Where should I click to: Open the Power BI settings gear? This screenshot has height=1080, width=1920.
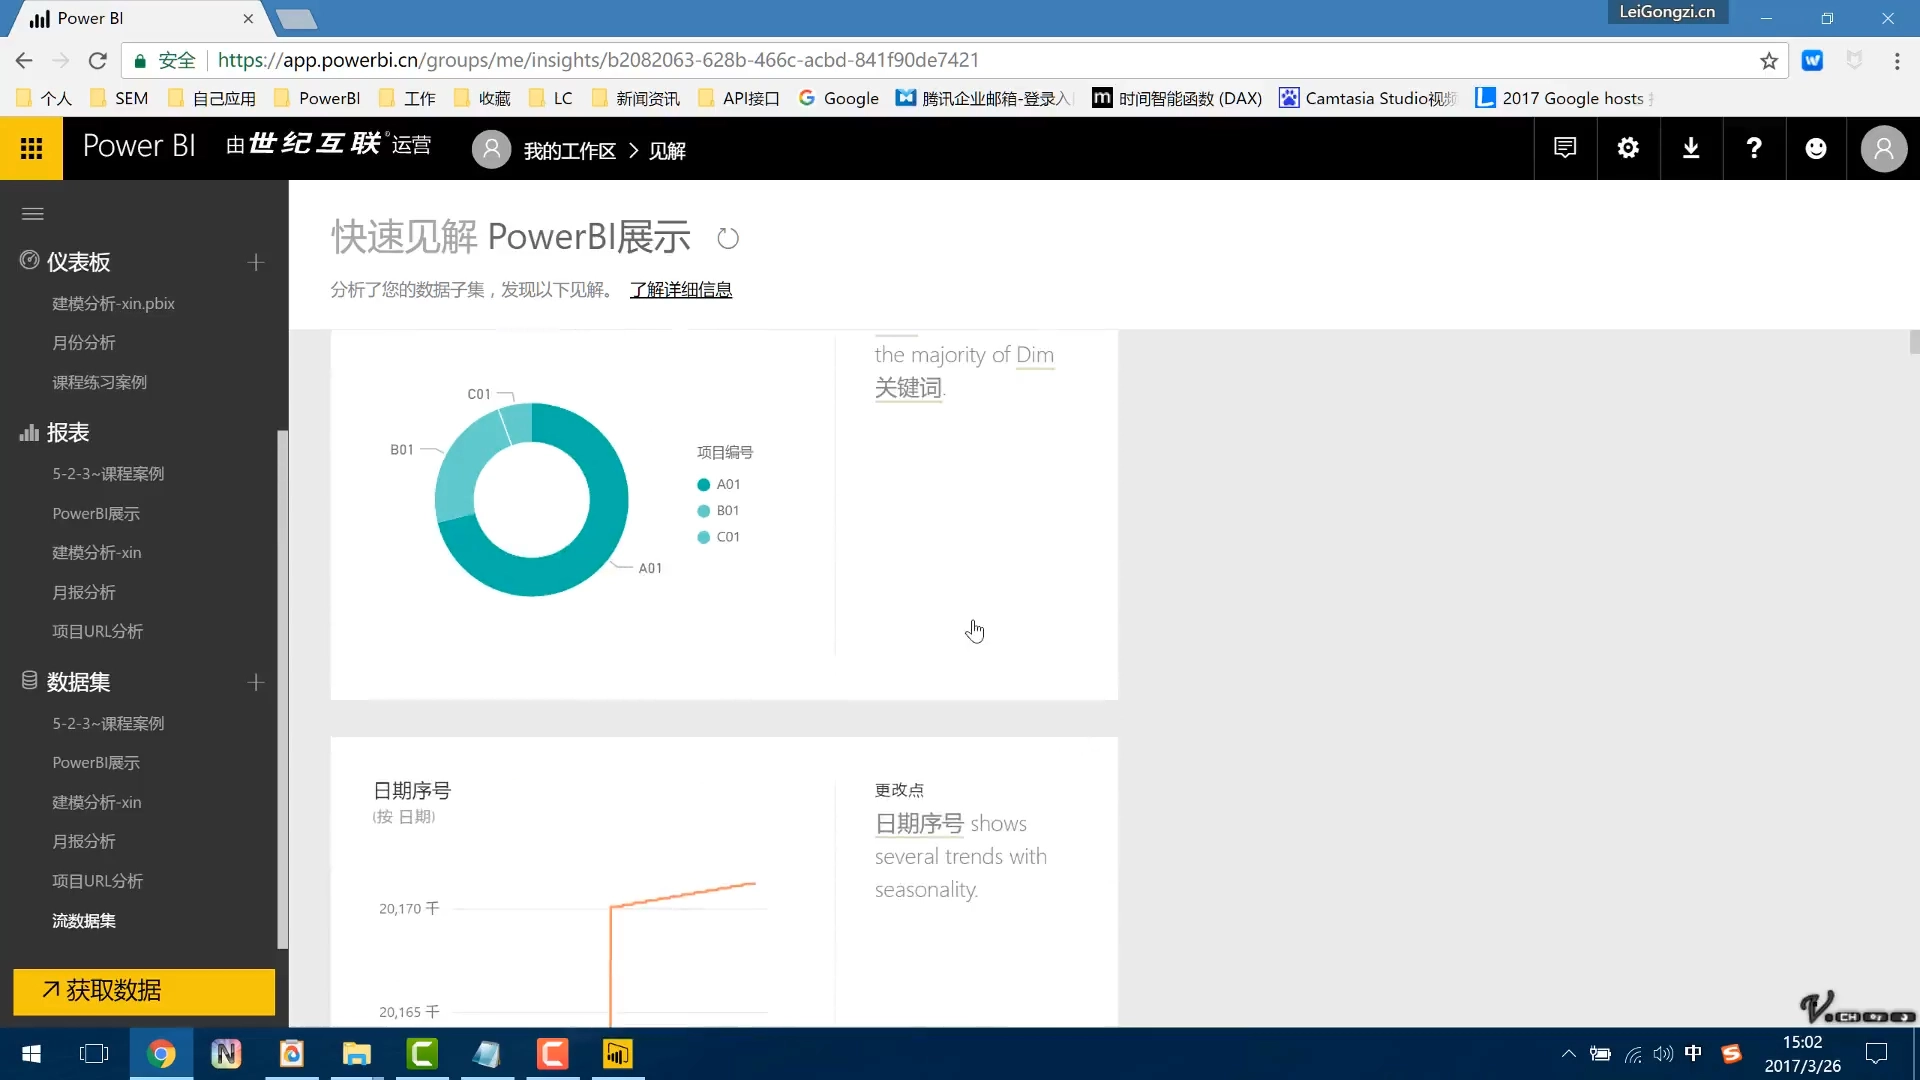(1627, 148)
